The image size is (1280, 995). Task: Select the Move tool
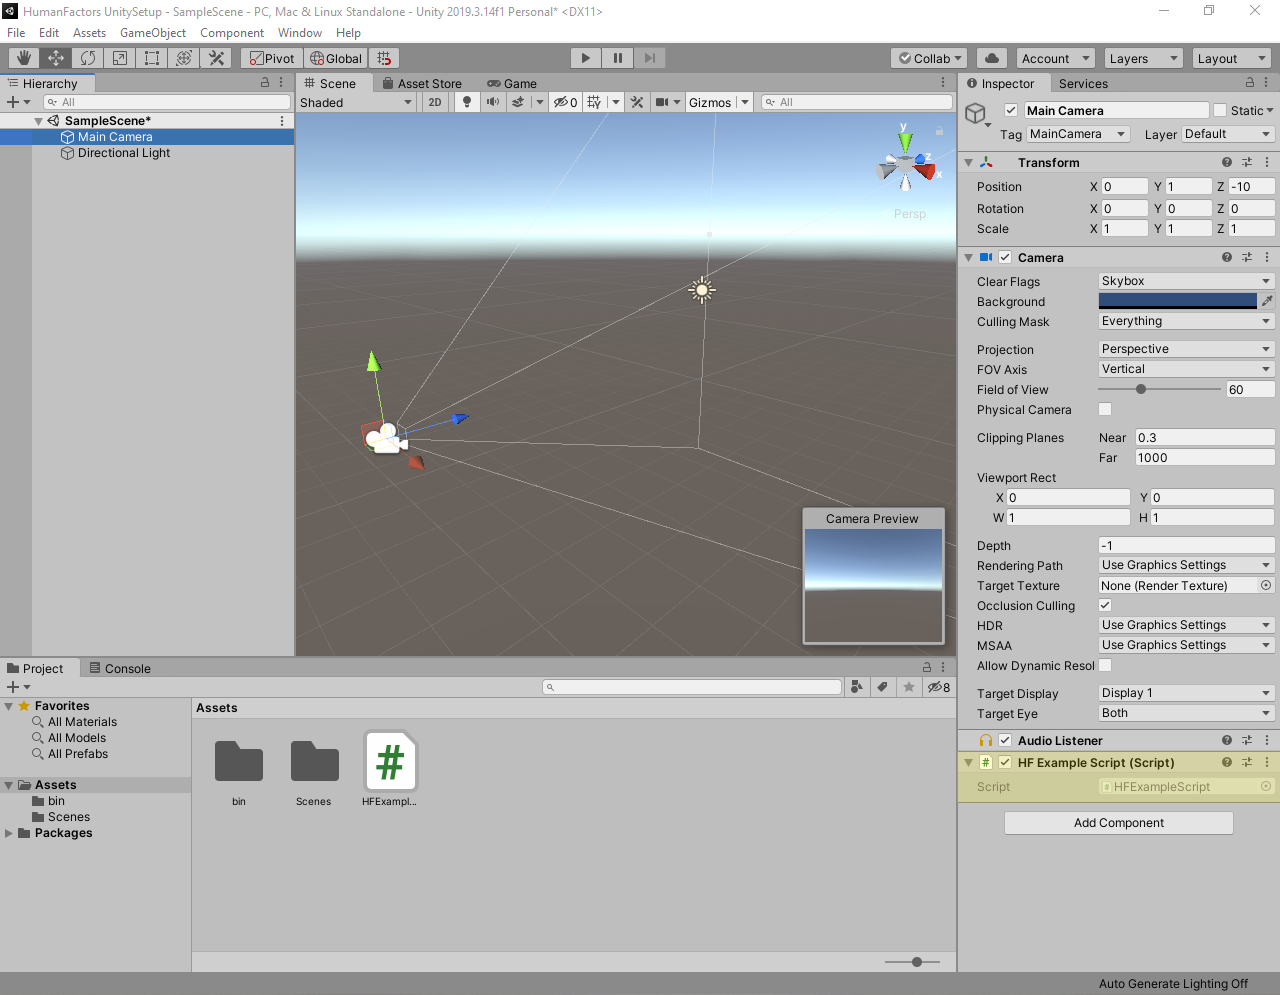pyautogui.click(x=56, y=58)
